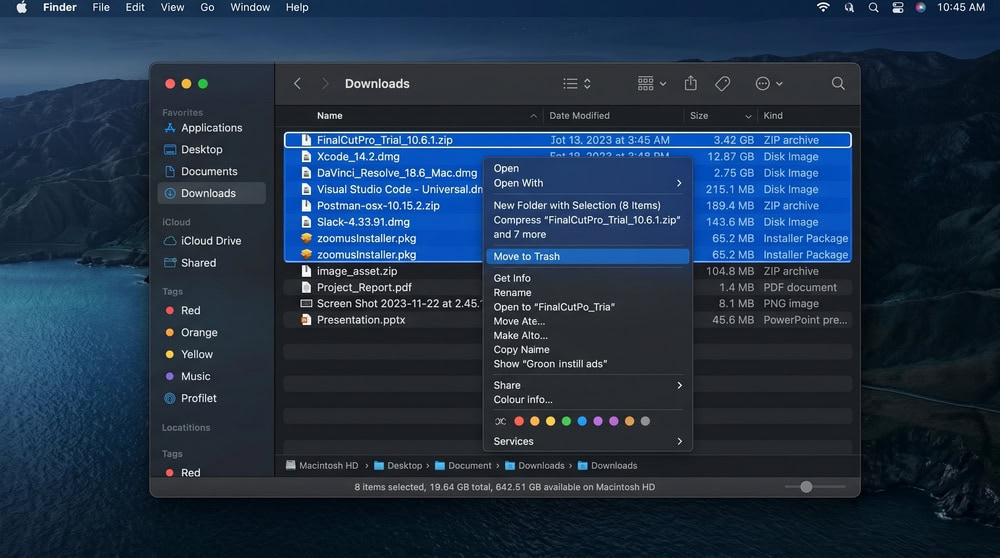1000x558 pixels.
Task: Open the View menu in menu bar
Action: (172, 8)
